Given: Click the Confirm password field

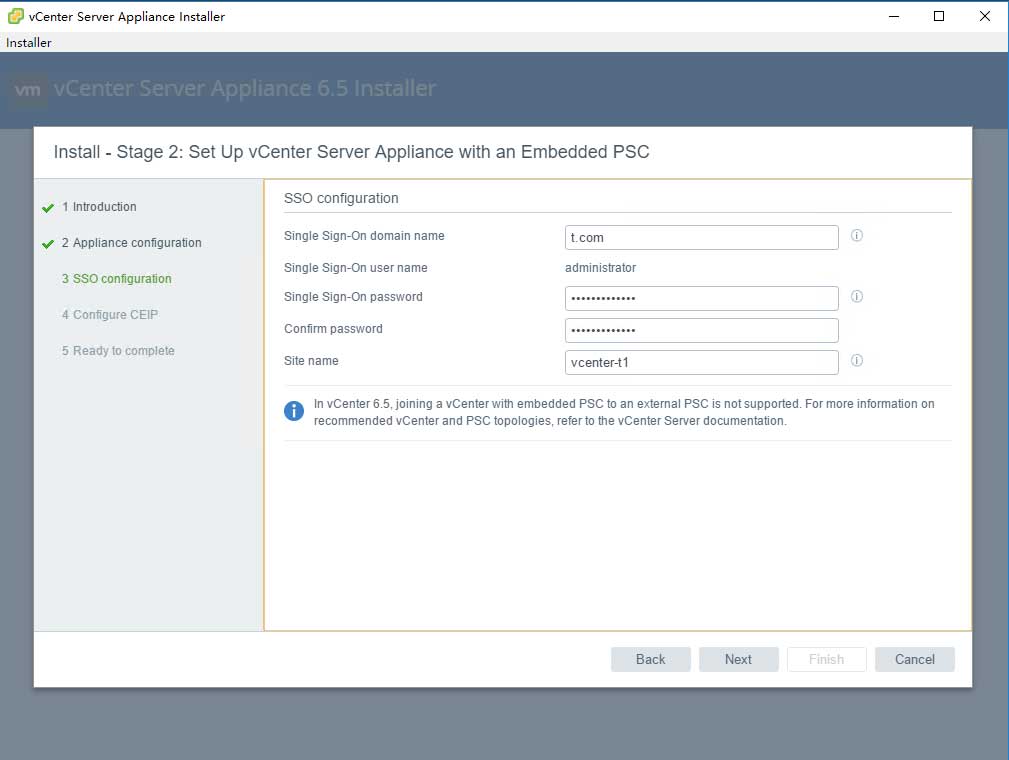Looking at the screenshot, I should (x=701, y=330).
